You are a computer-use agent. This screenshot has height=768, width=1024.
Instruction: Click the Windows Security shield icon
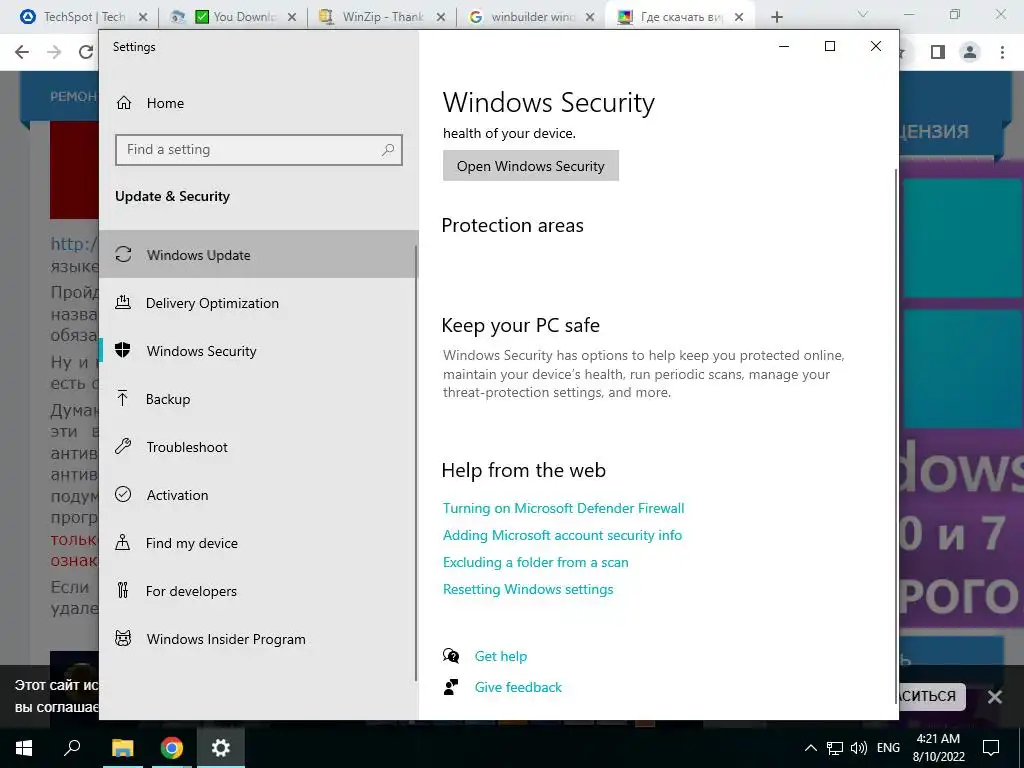(123, 351)
